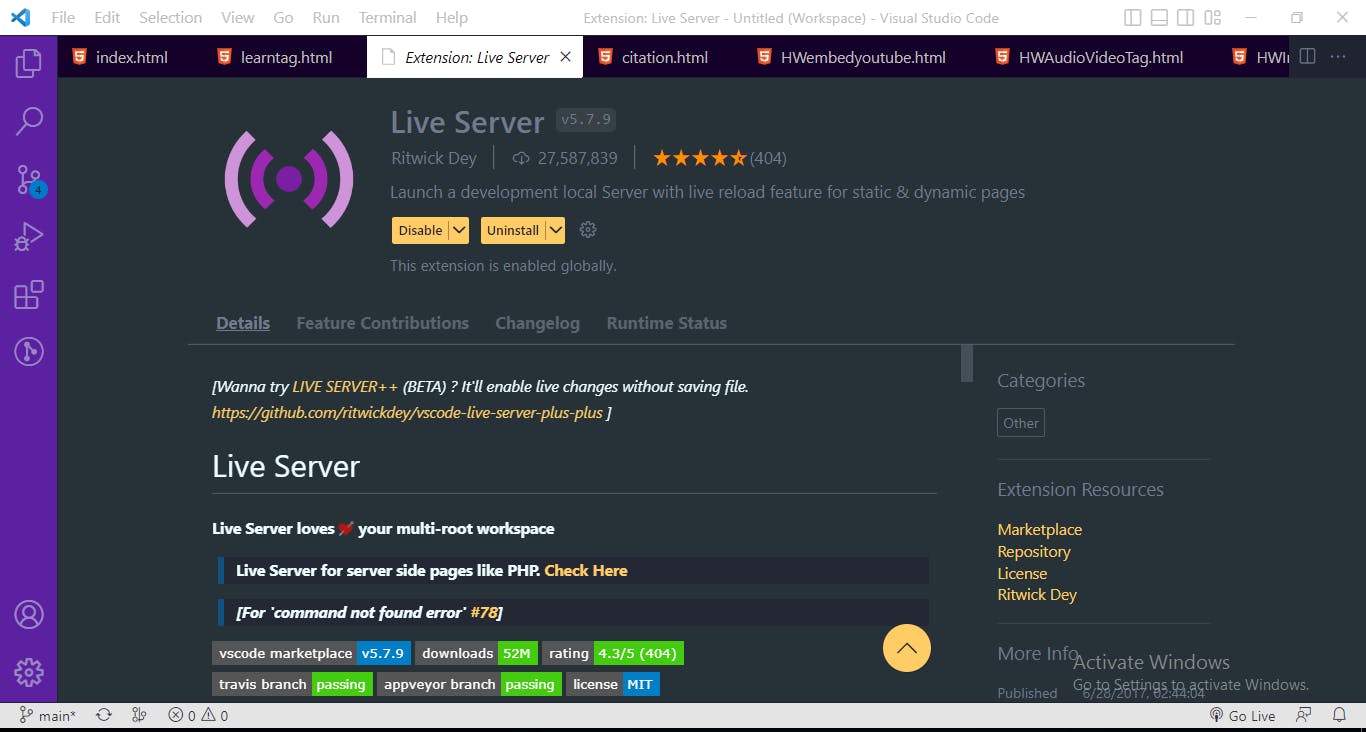Open the editor More Actions ellipsis
This screenshot has width=1366, height=732.
tap(1338, 57)
